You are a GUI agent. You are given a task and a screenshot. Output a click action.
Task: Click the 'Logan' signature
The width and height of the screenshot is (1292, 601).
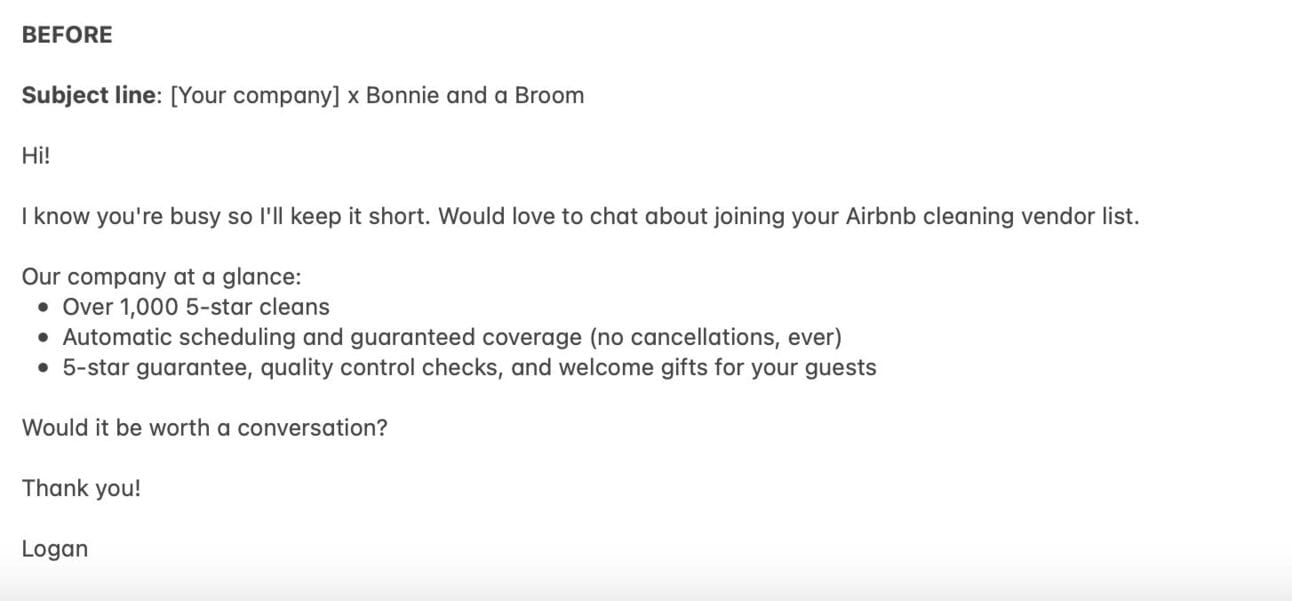pos(55,549)
